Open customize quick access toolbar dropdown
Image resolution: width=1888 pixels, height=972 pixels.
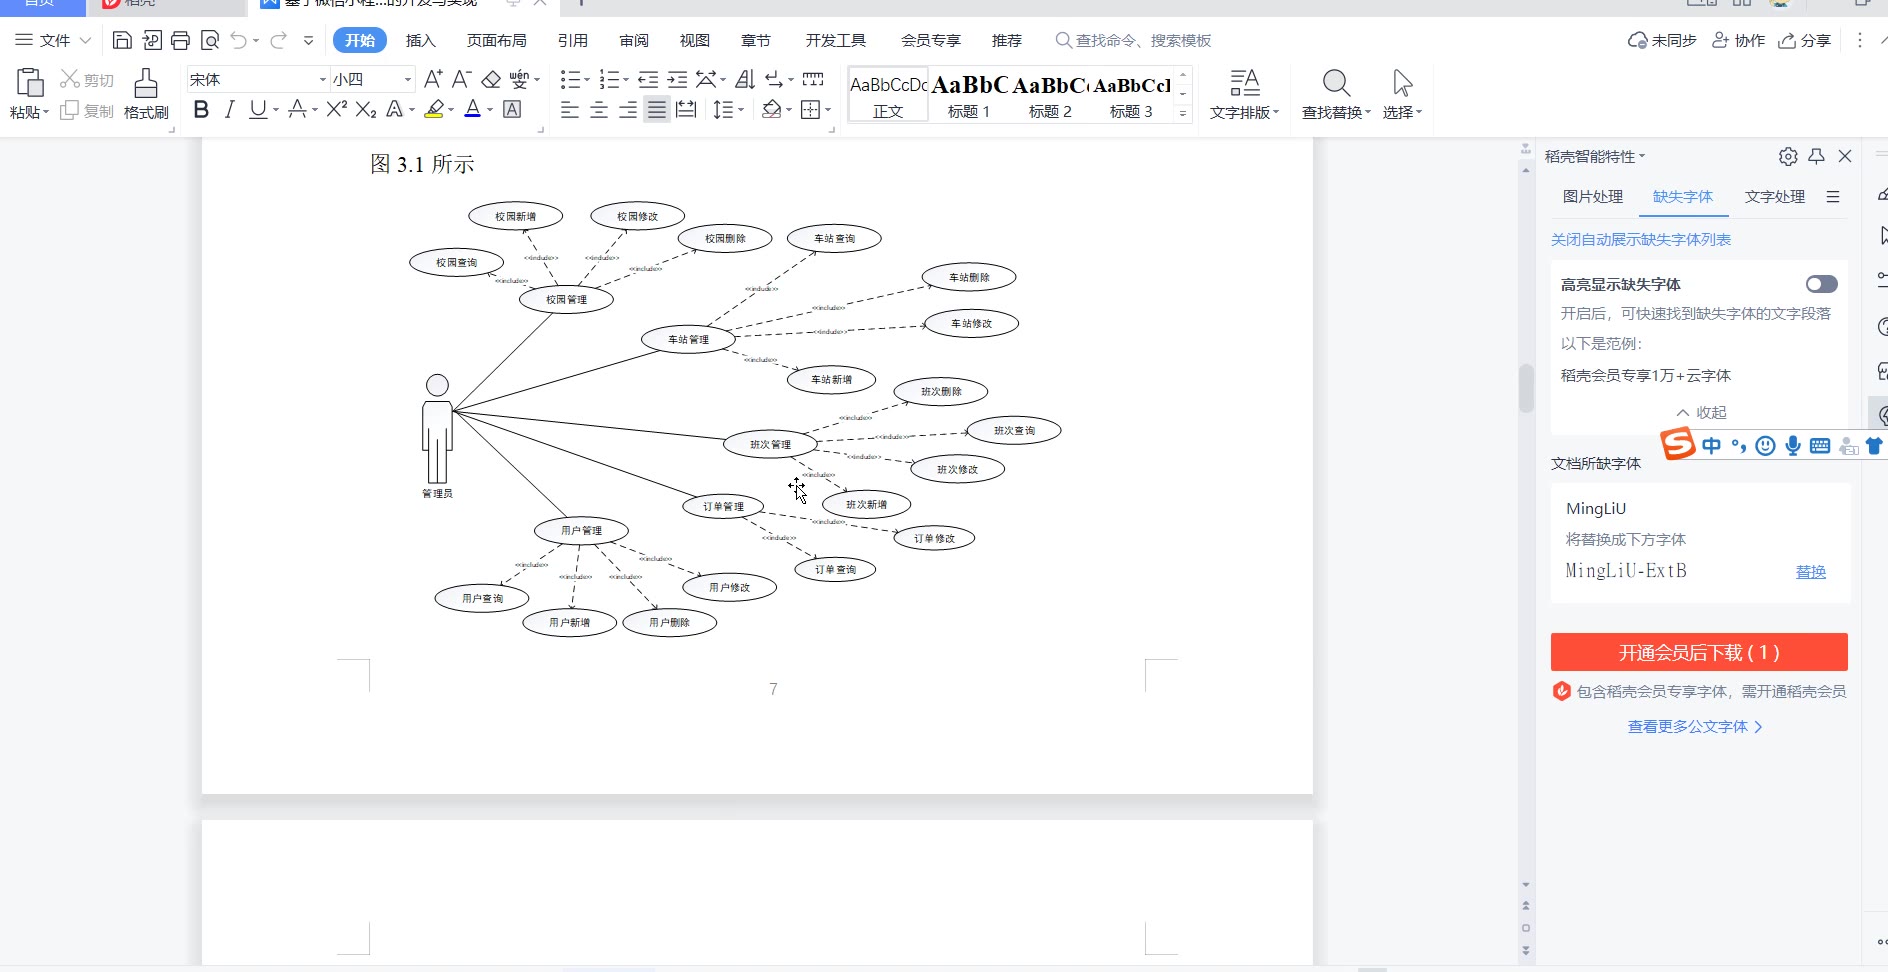[308, 40]
